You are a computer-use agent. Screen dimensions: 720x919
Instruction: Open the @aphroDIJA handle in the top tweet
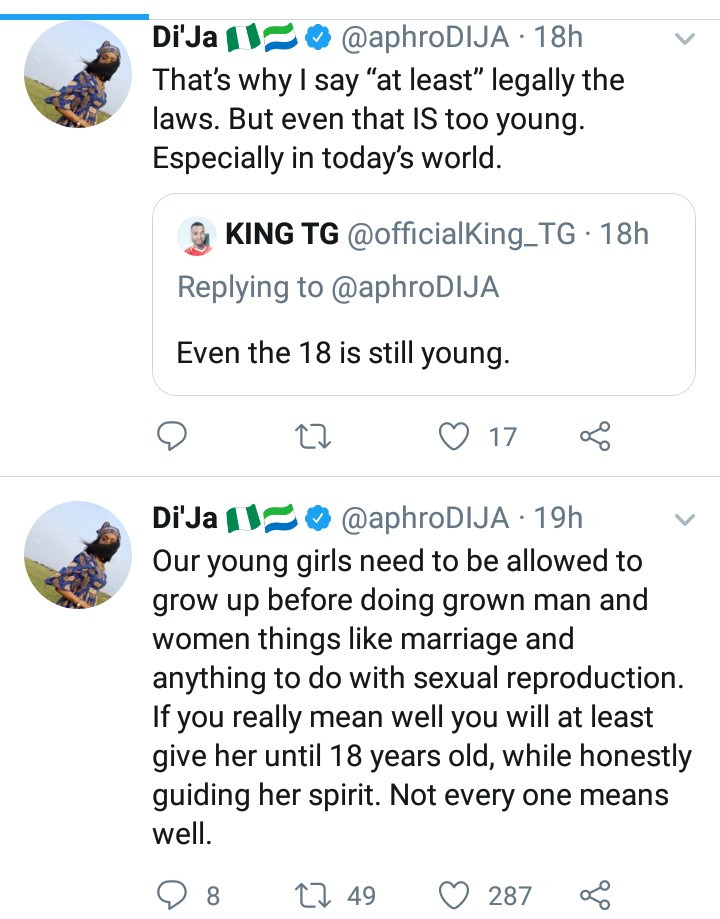click(x=426, y=39)
